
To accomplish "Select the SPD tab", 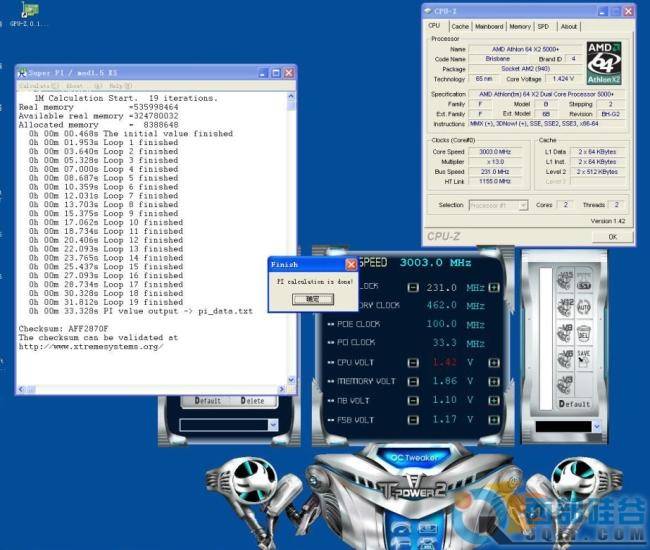I will click(x=543, y=27).
